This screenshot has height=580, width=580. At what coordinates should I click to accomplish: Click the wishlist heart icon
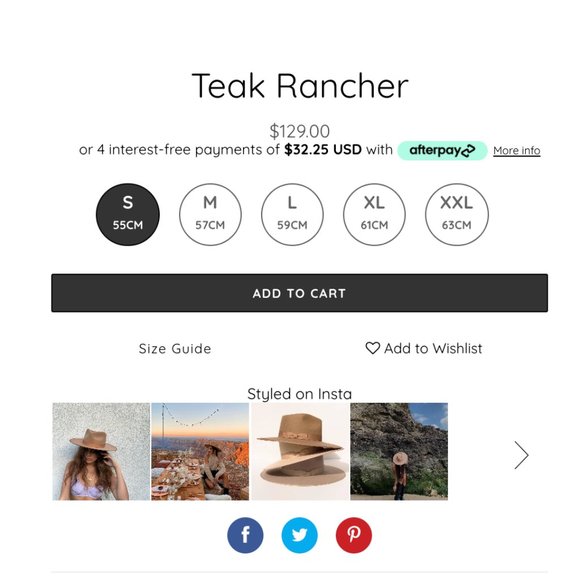[x=372, y=348]
